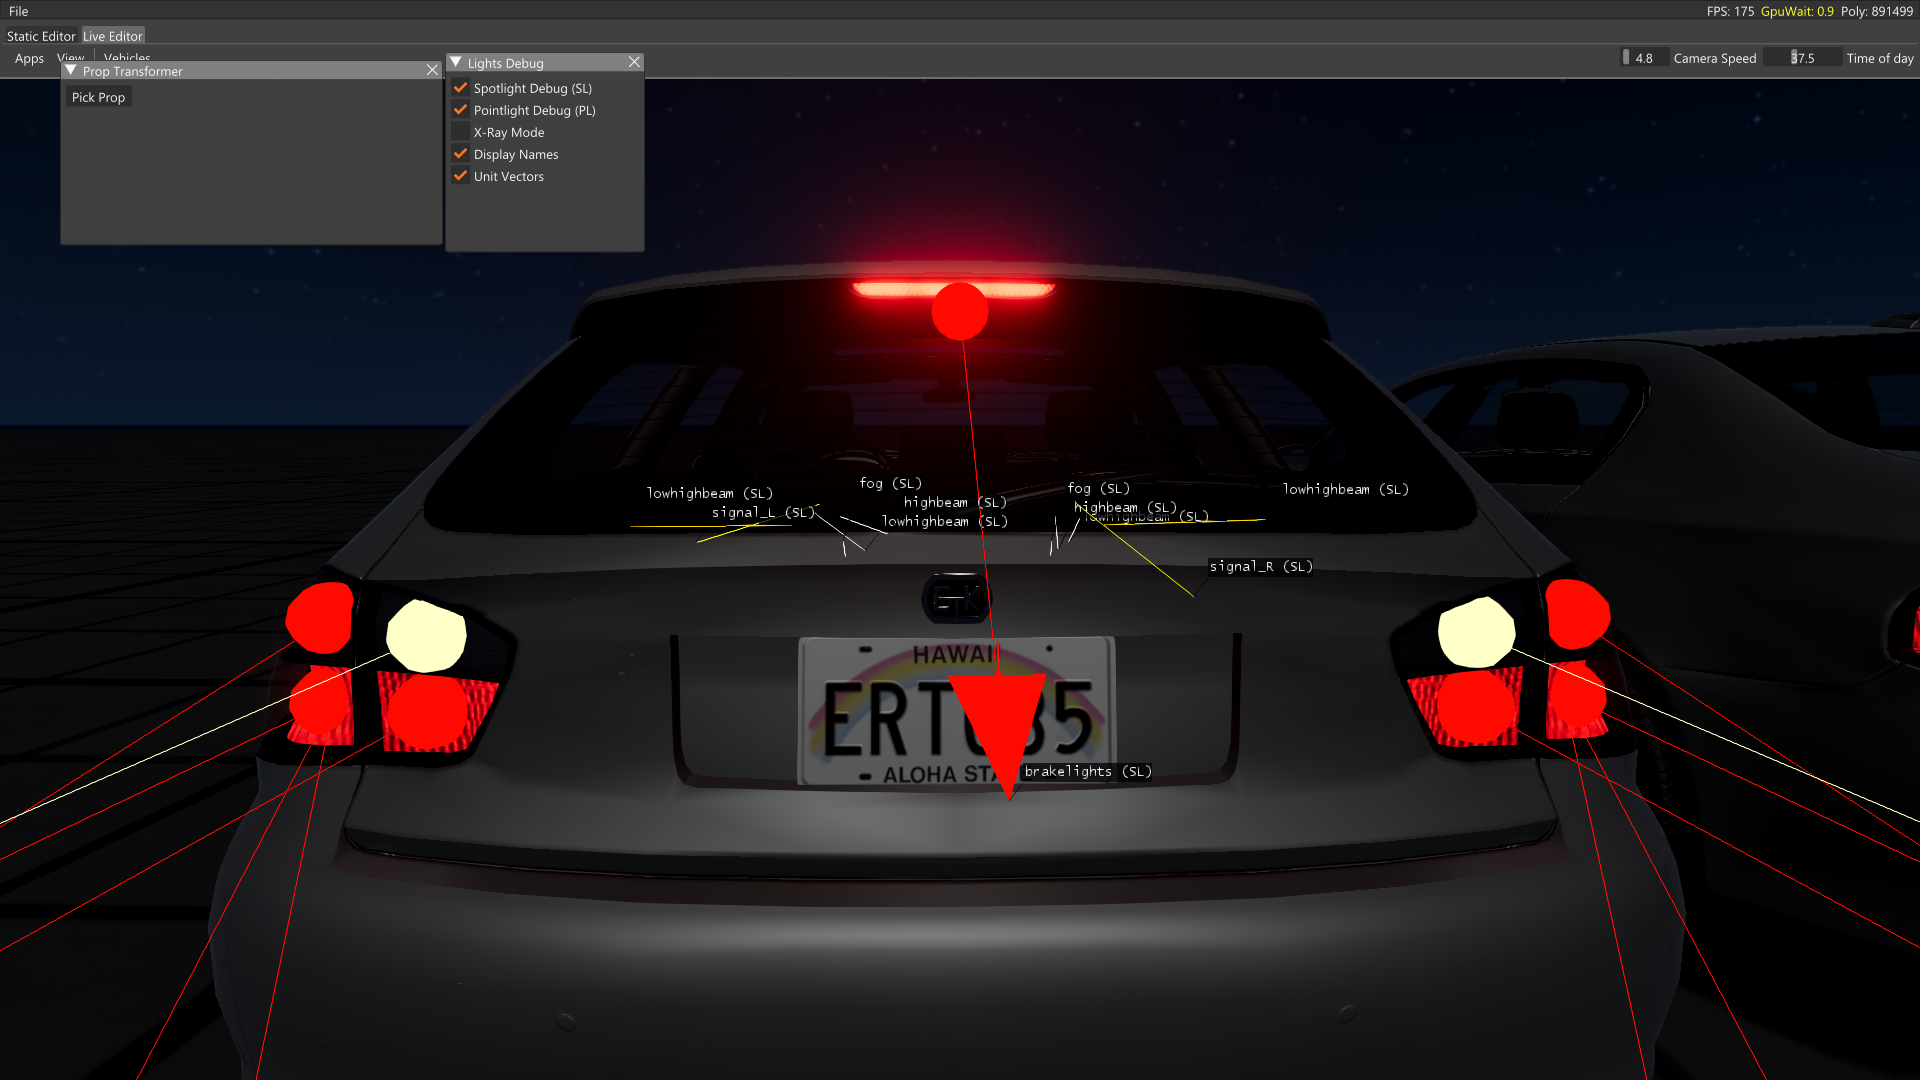Collapse the Prop Transformer panel triangle
This screenshot has height=1080, width=1920.
point(71,71)
